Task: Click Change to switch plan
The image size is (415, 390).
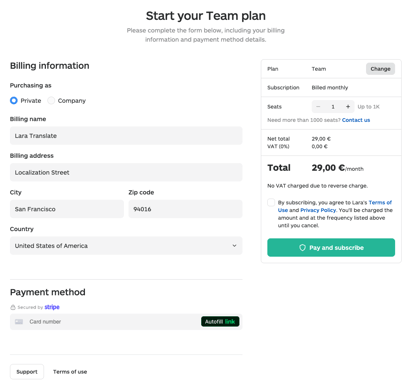Action: pos(380,69)
